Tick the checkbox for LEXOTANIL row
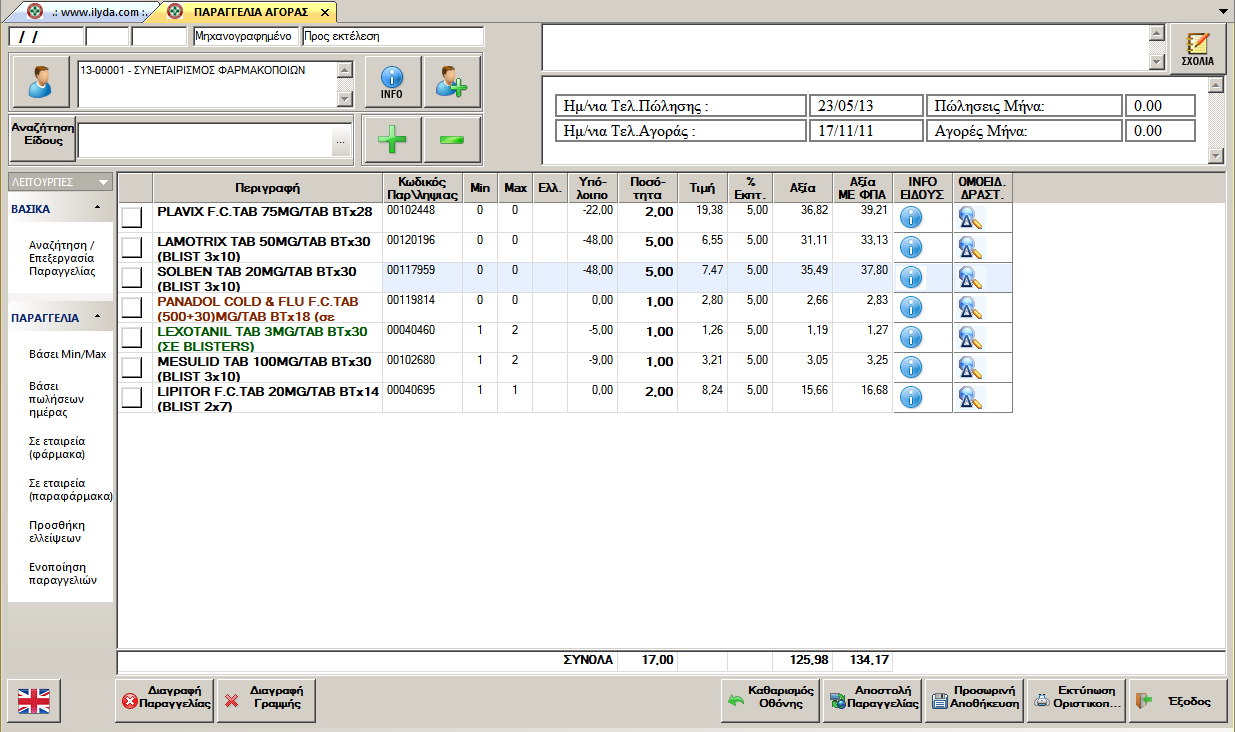The image size is (1235, 732). coord(132,338)
